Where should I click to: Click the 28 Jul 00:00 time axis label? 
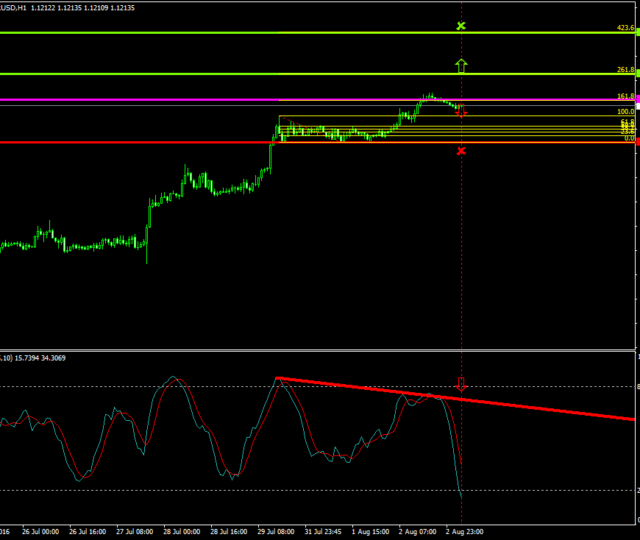(180, 532)
